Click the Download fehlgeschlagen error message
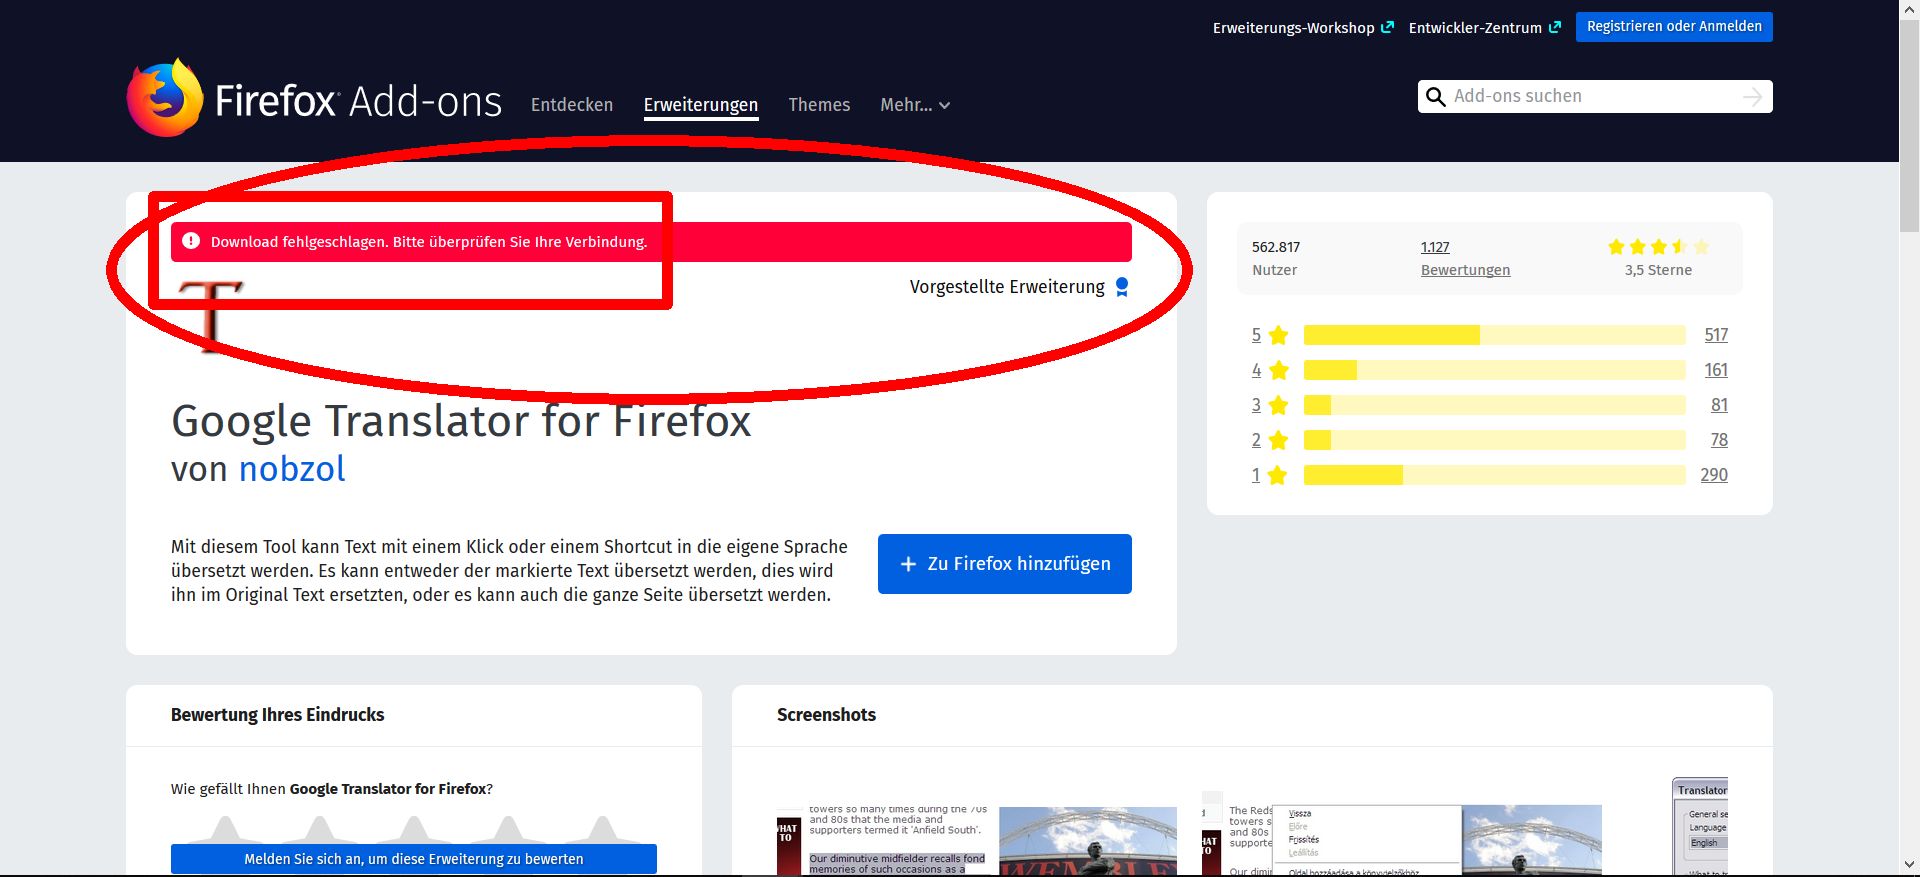Screen dimensions: 1920x877 pos(429,242)
